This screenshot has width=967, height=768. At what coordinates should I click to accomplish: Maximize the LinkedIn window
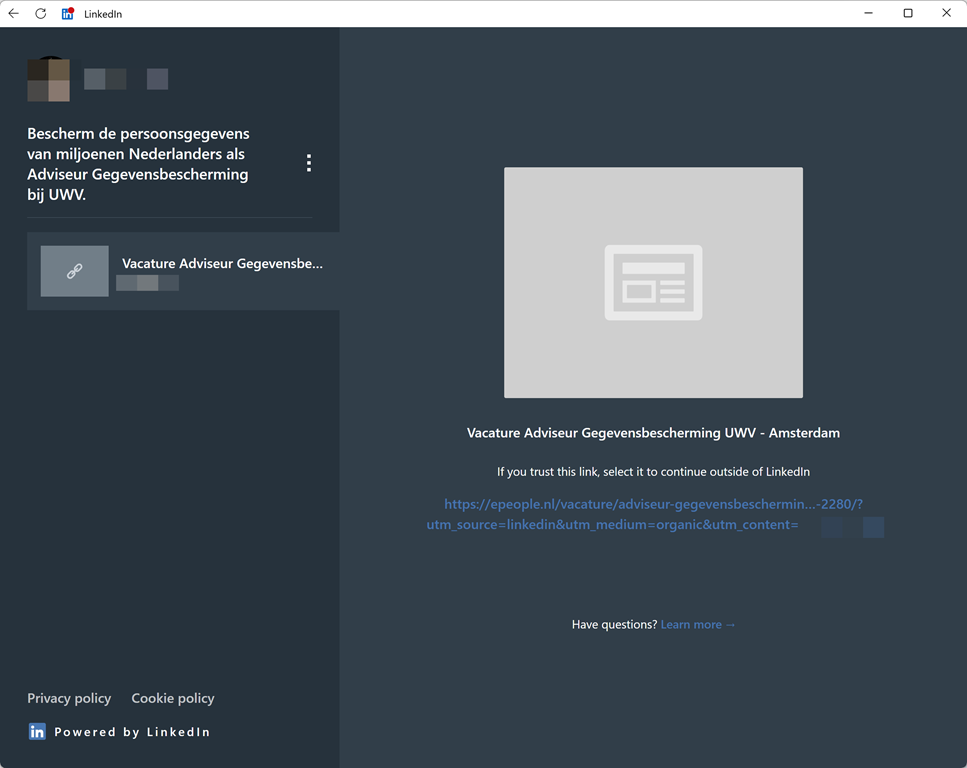[908, 14]
